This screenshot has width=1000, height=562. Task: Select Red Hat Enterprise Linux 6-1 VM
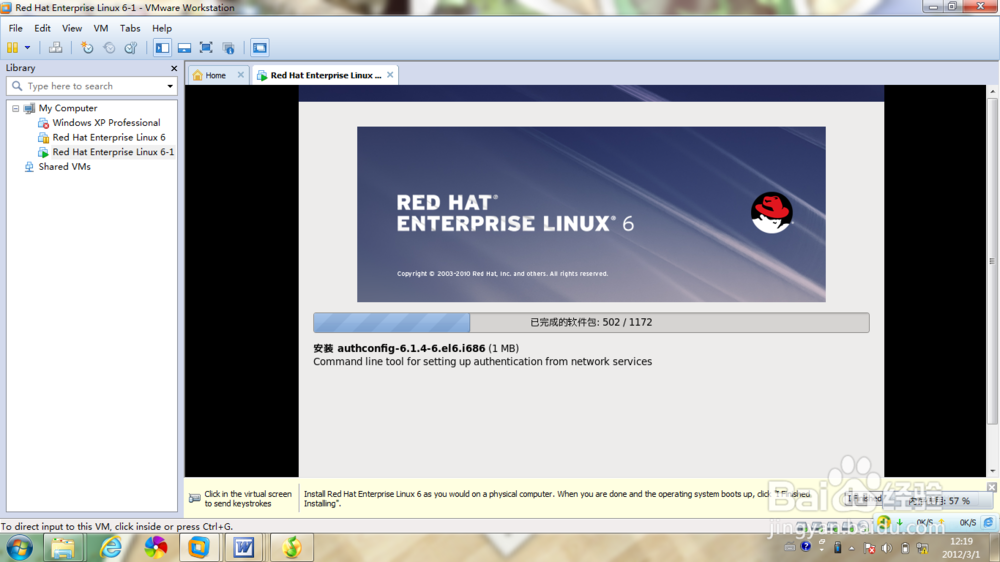click(x=113, y=152)
